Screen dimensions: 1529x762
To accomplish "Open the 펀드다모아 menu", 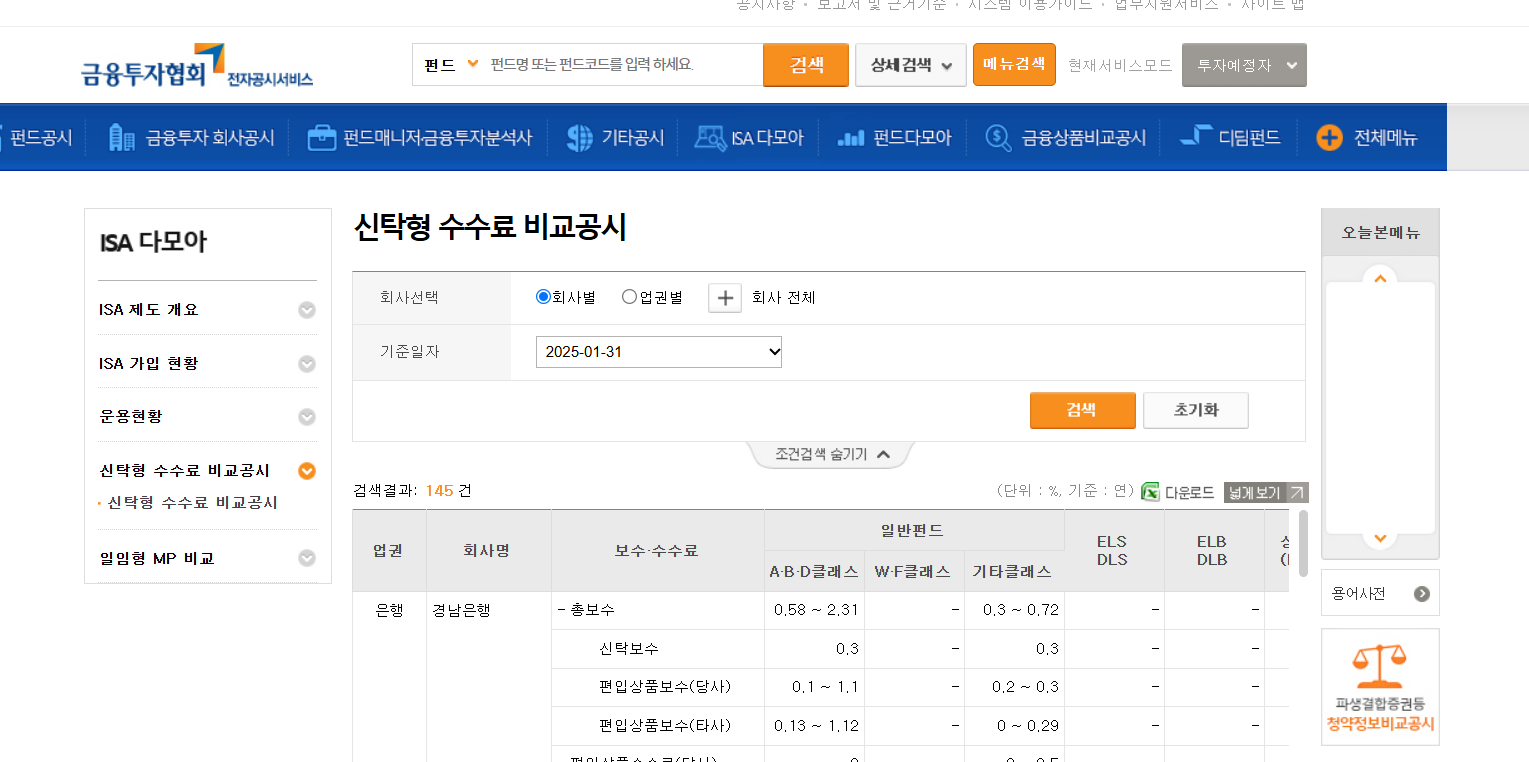I will 912,138.
